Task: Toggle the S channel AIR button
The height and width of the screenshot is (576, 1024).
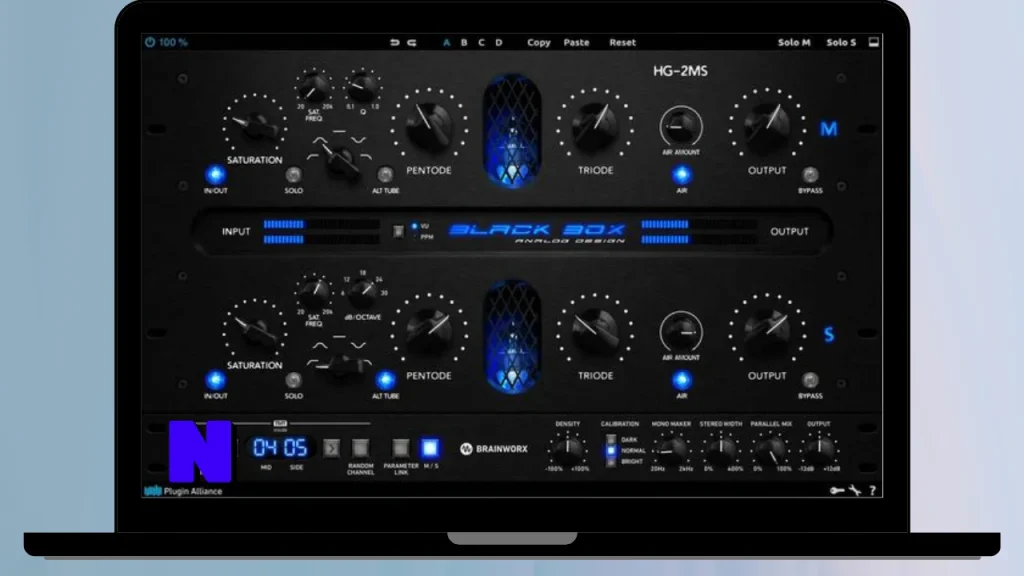Action: pos(681,380)
